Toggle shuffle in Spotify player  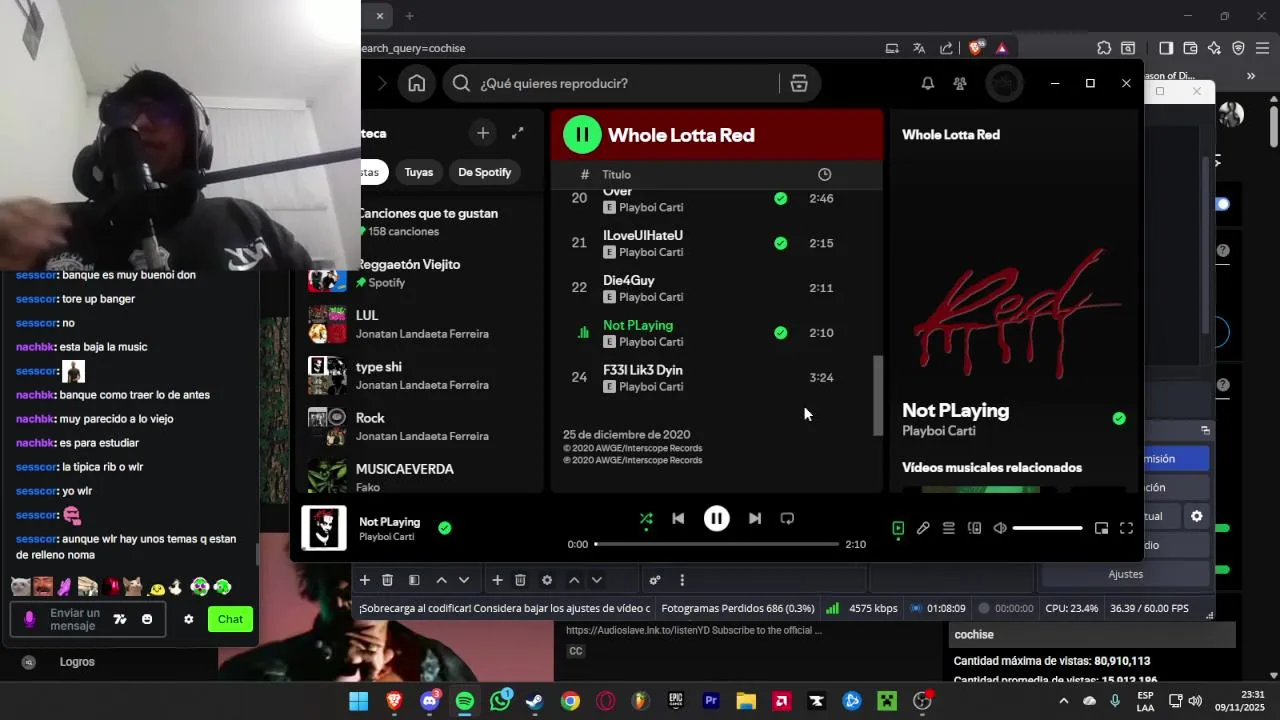pyautogui.click(x=646, y=518)
